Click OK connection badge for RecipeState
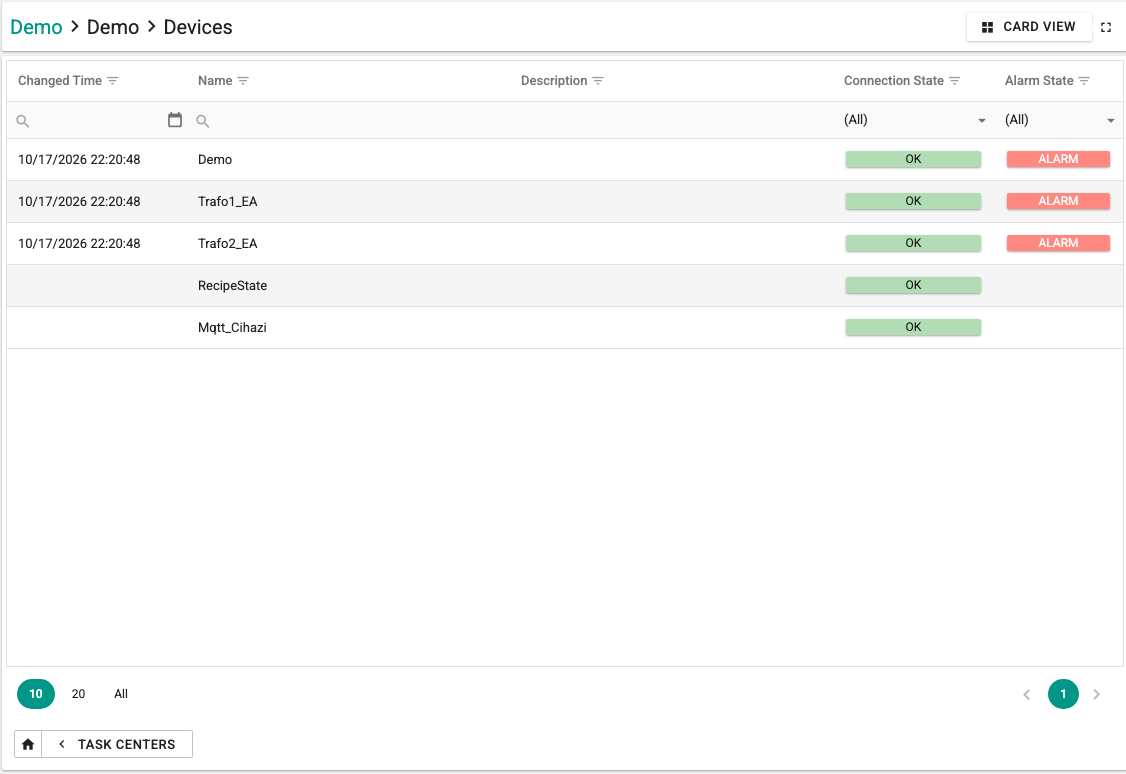The width and height of the screenshot is (1126, 774). pos(913,285)
